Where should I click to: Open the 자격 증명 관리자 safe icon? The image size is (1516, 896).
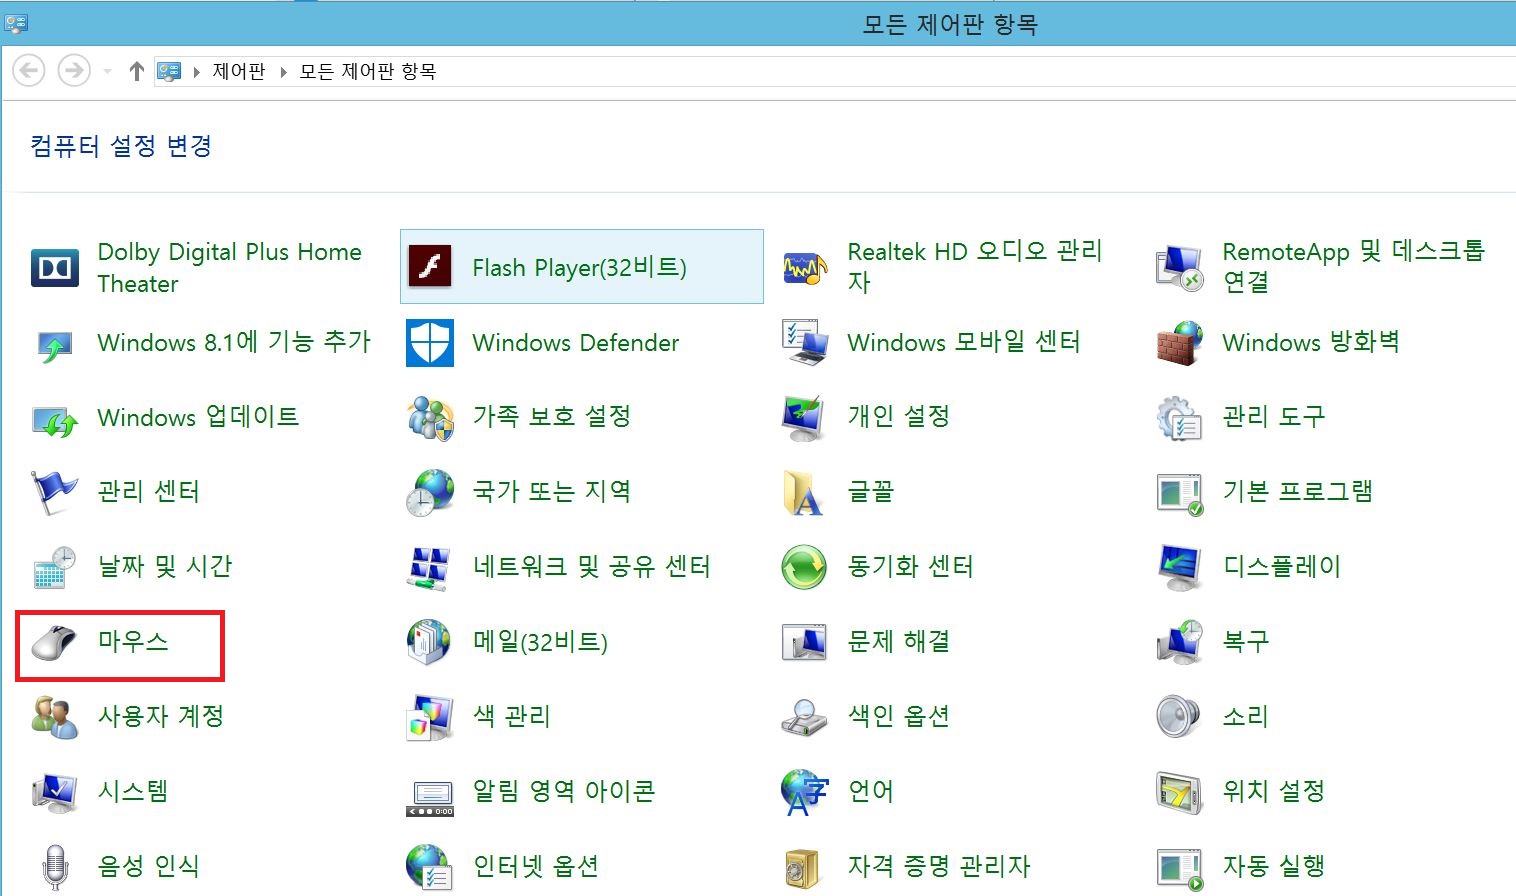pyautogui.click(x=803, y=867)
